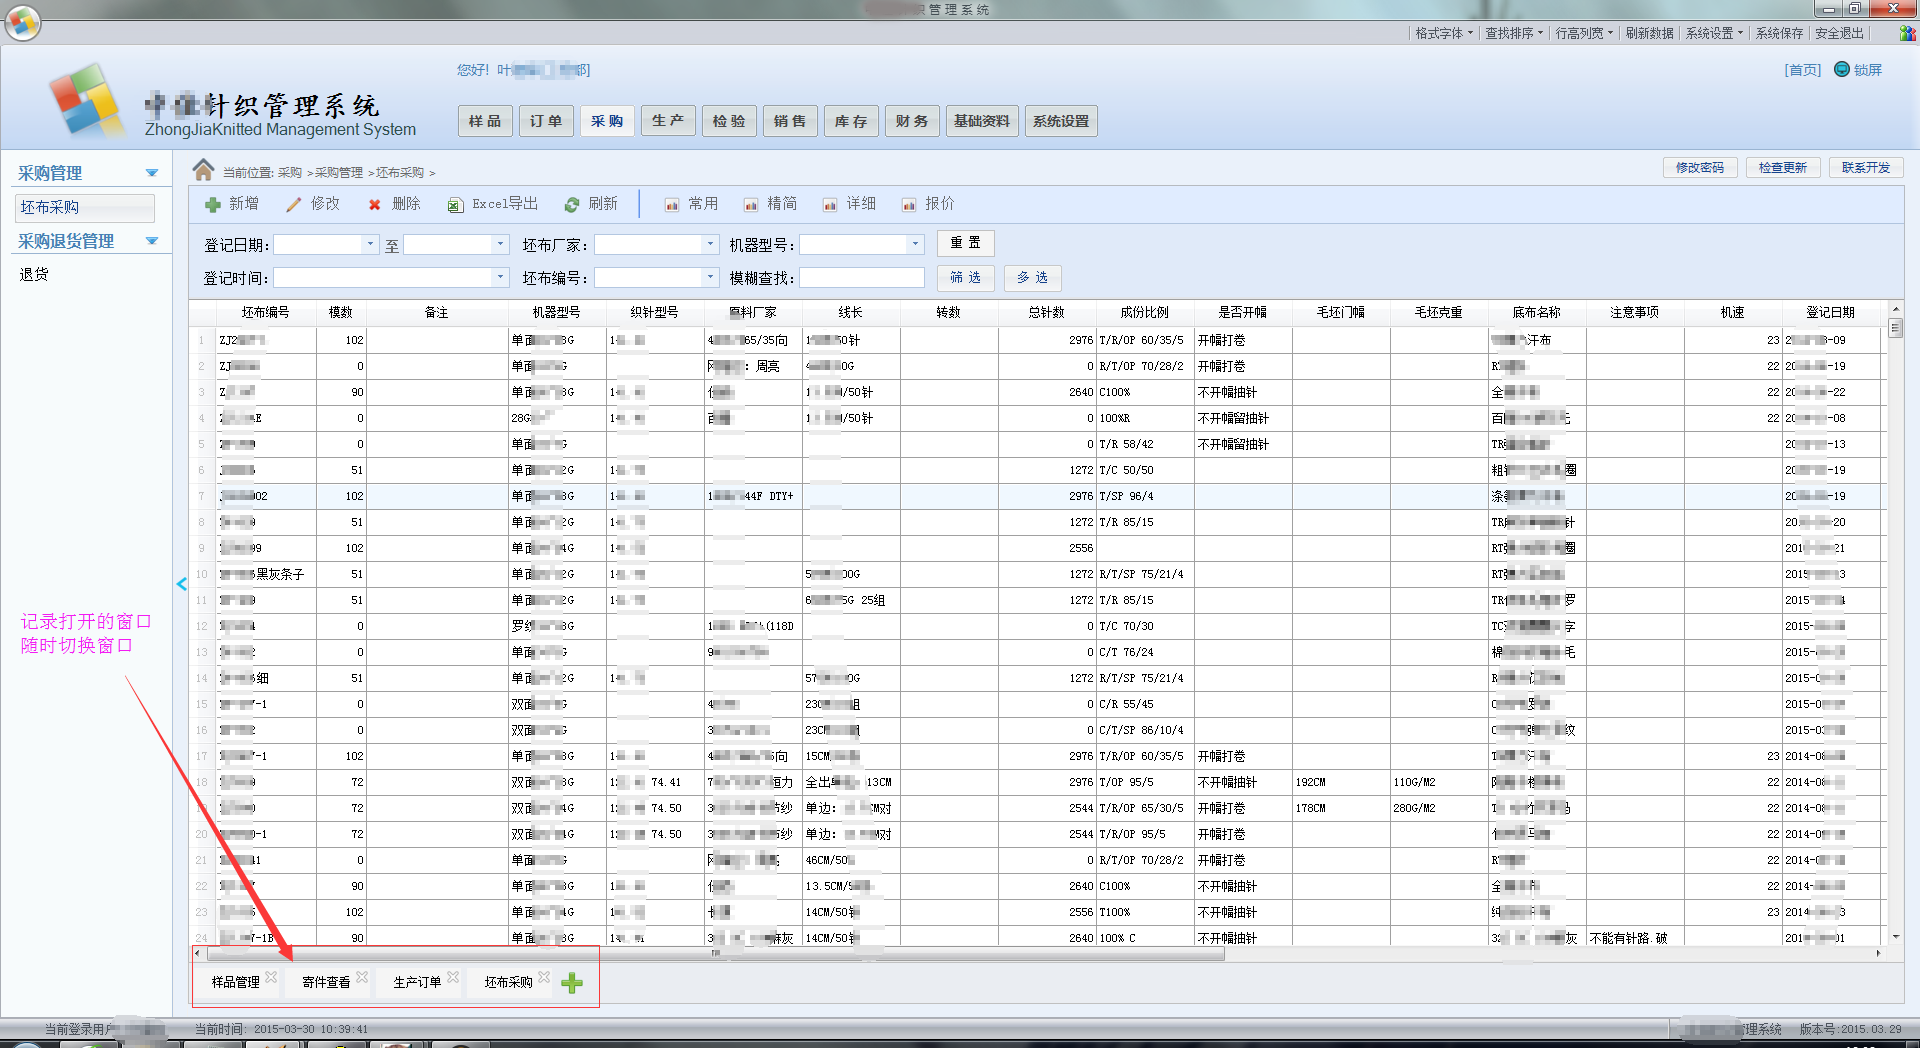Expand the 登记日期 date dropdown
The width and height of the screenshot is (1920, 1048).
tap(369, 243)
